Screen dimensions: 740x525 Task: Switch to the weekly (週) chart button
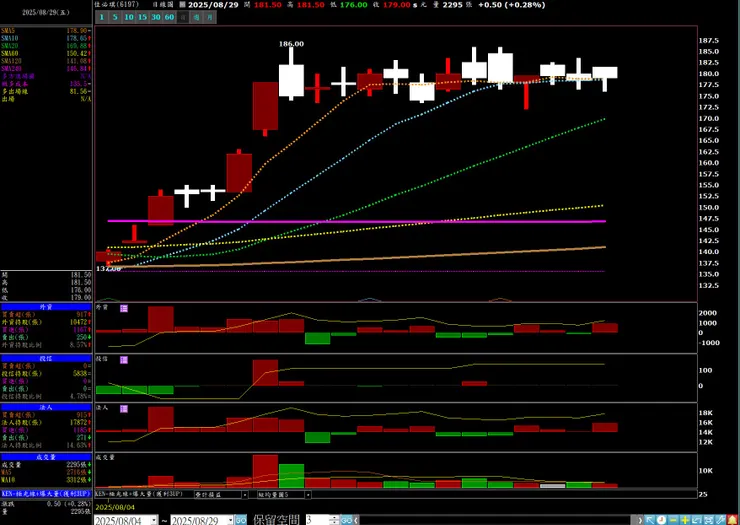point(196,17)
